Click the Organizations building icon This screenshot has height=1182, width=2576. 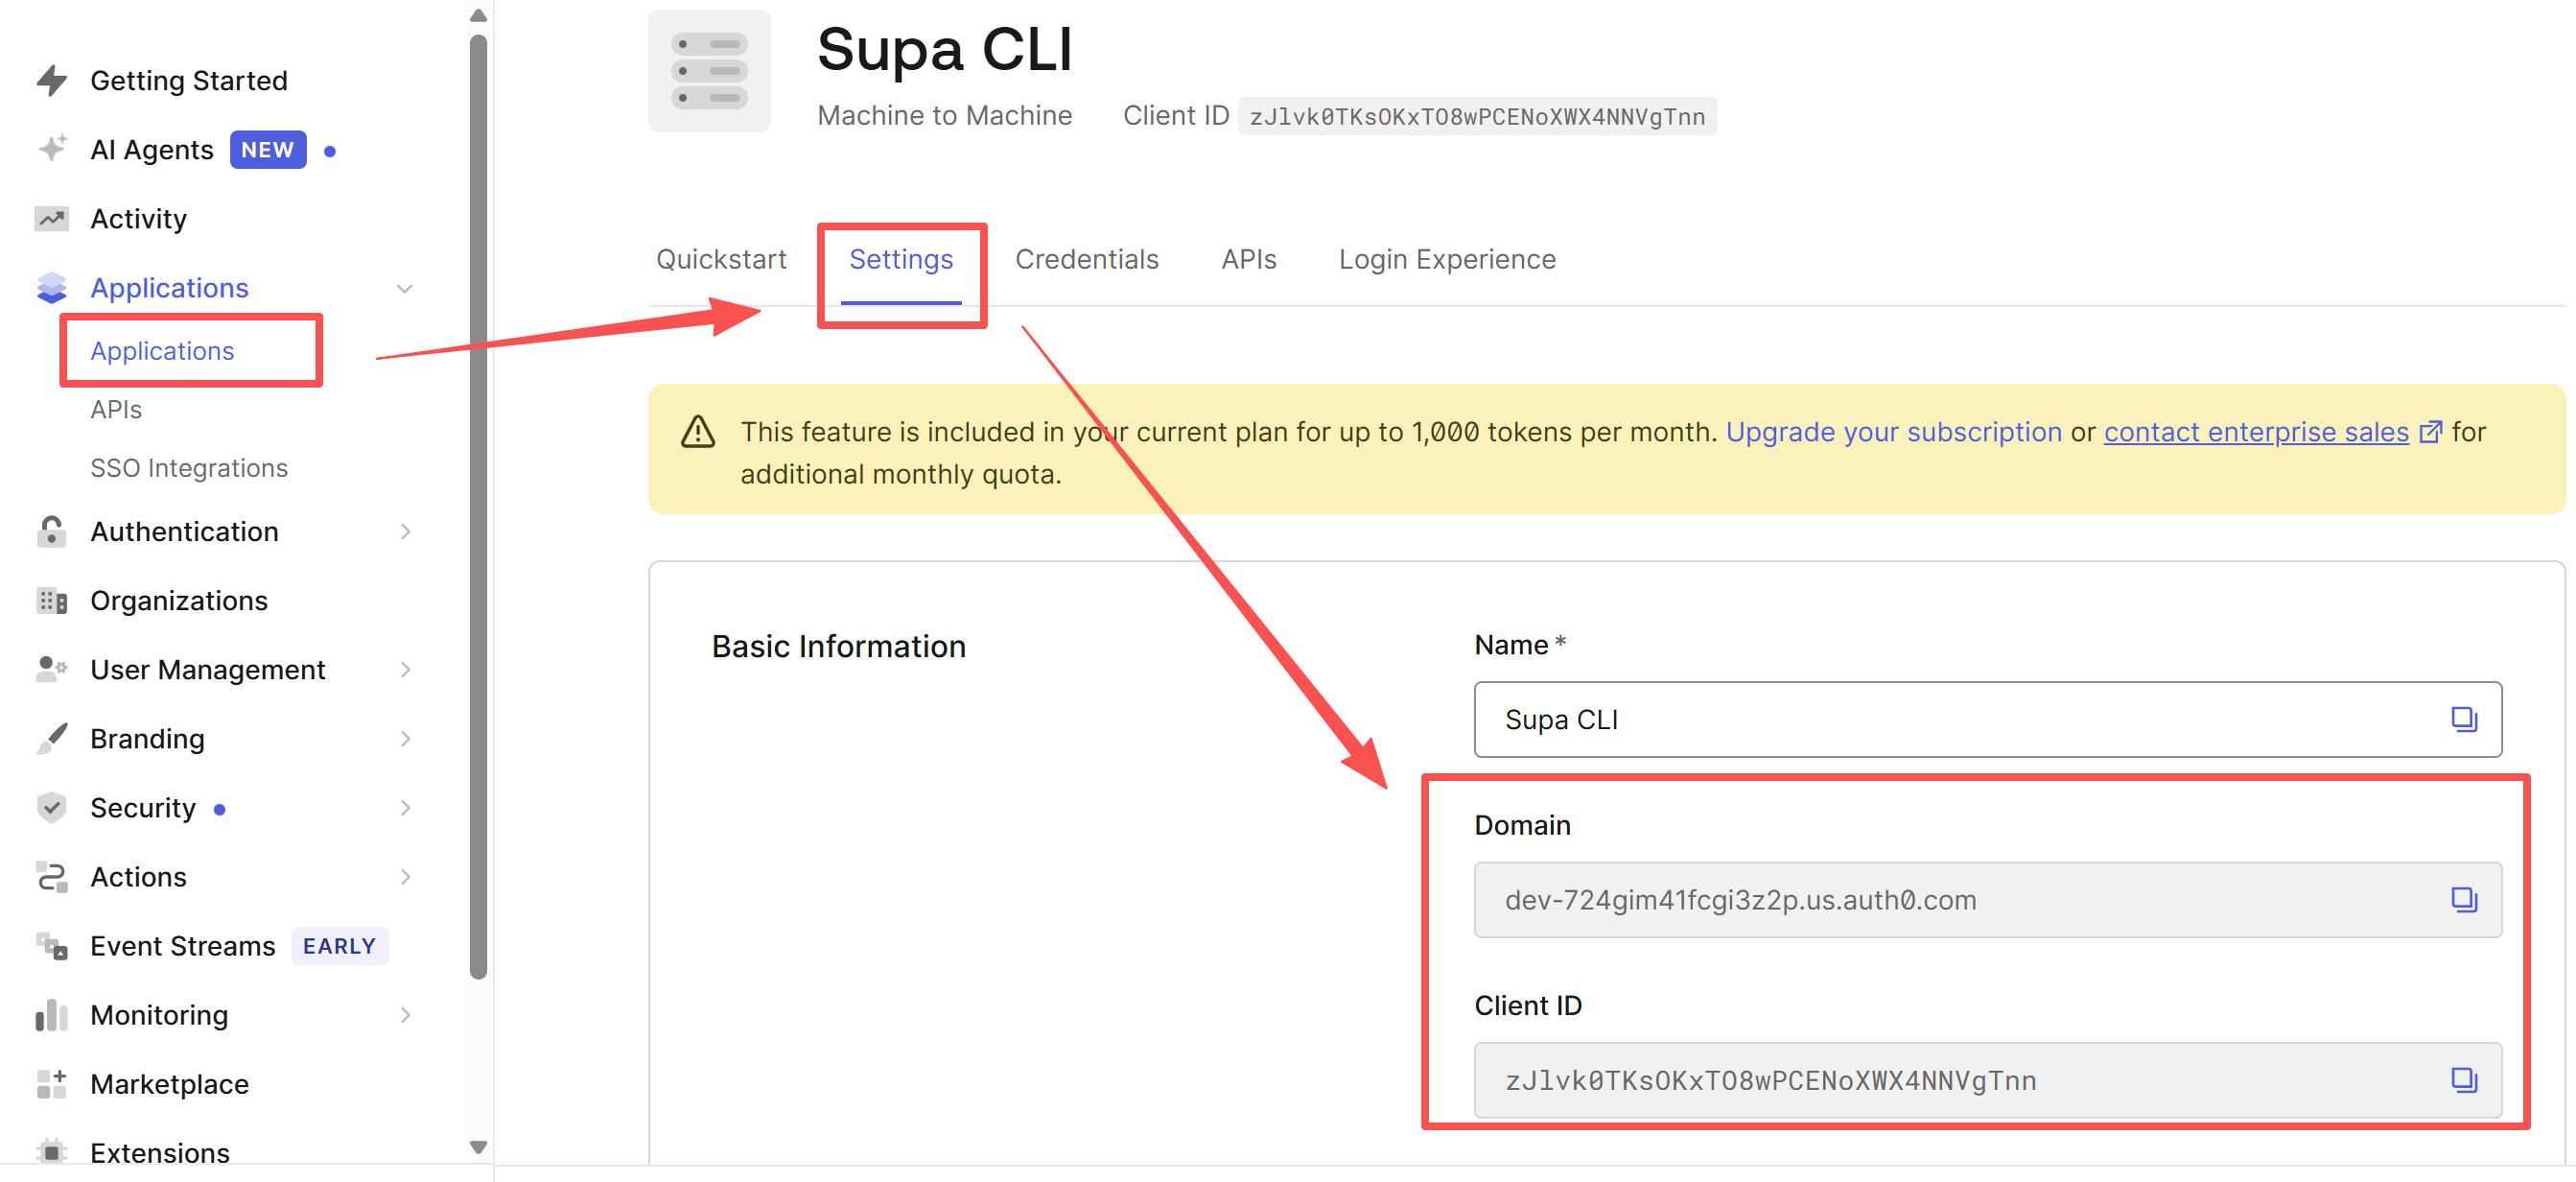(x=52, y=600)
